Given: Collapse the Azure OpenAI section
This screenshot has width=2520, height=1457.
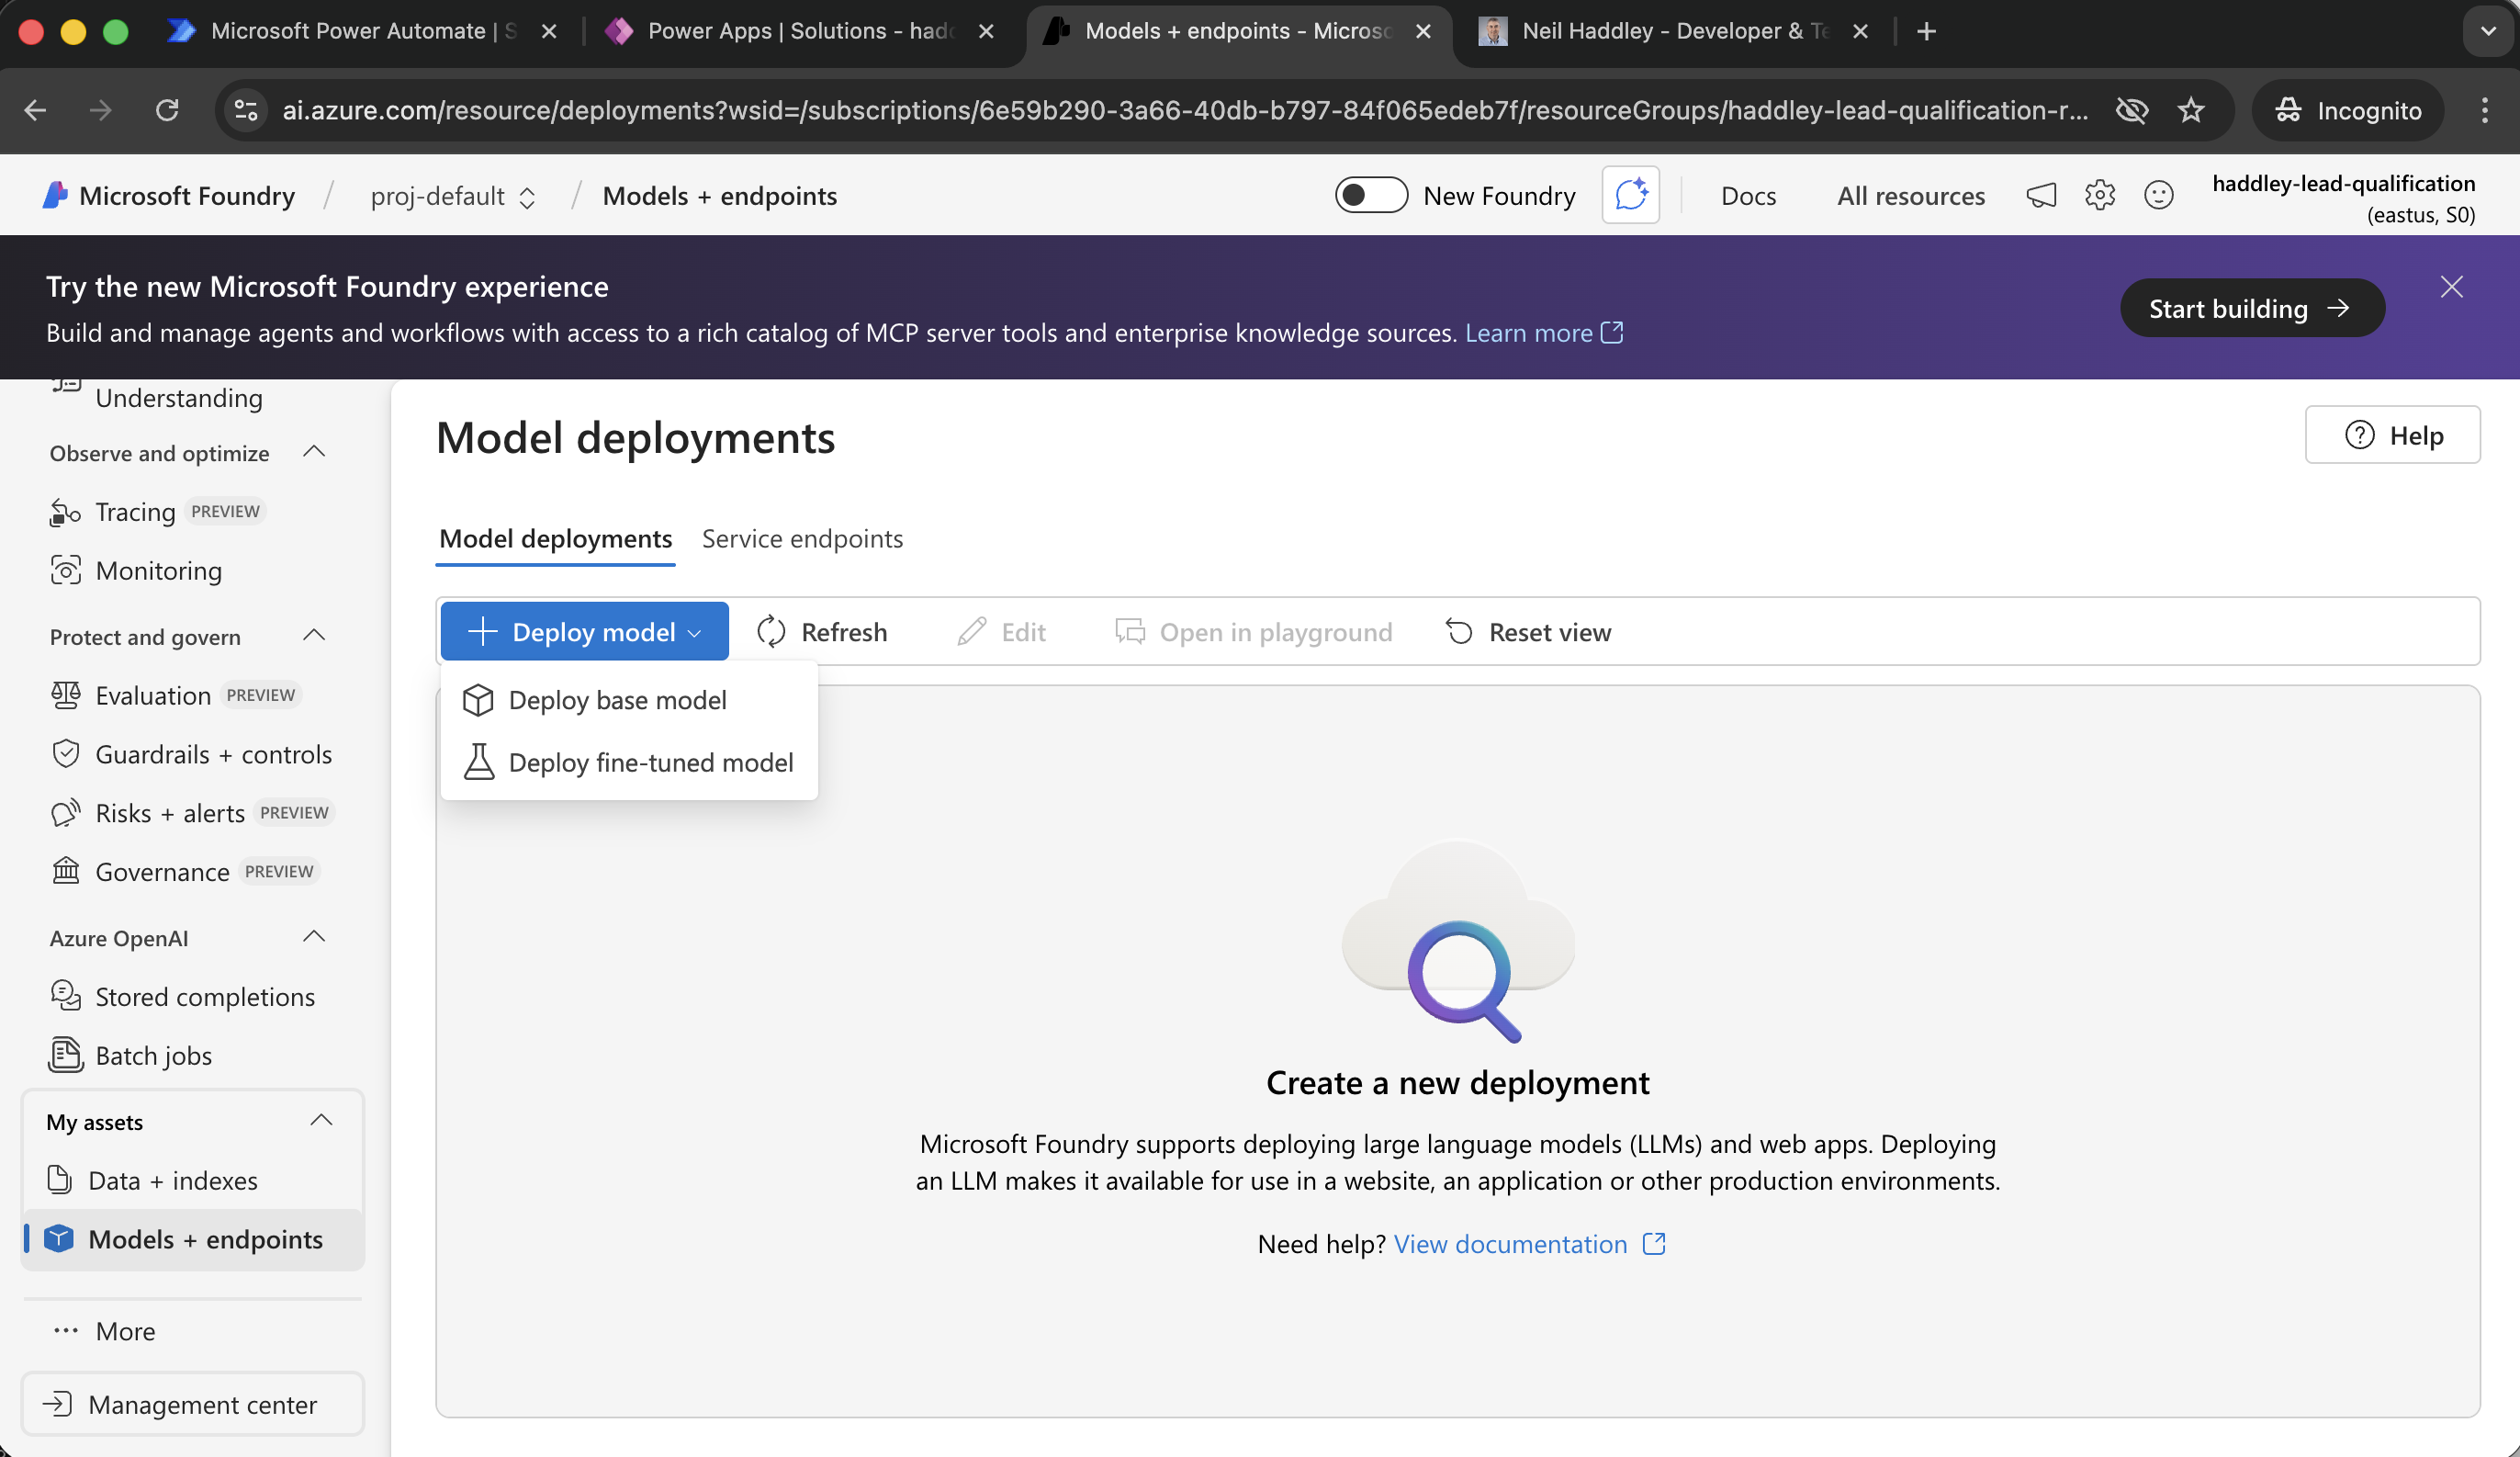Looking at the screenshot, I should point(314,937).
